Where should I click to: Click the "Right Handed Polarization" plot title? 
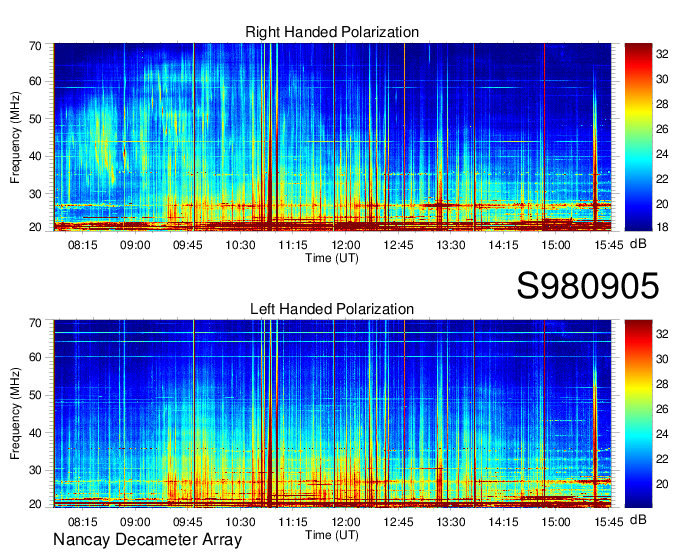click(332, 32)
